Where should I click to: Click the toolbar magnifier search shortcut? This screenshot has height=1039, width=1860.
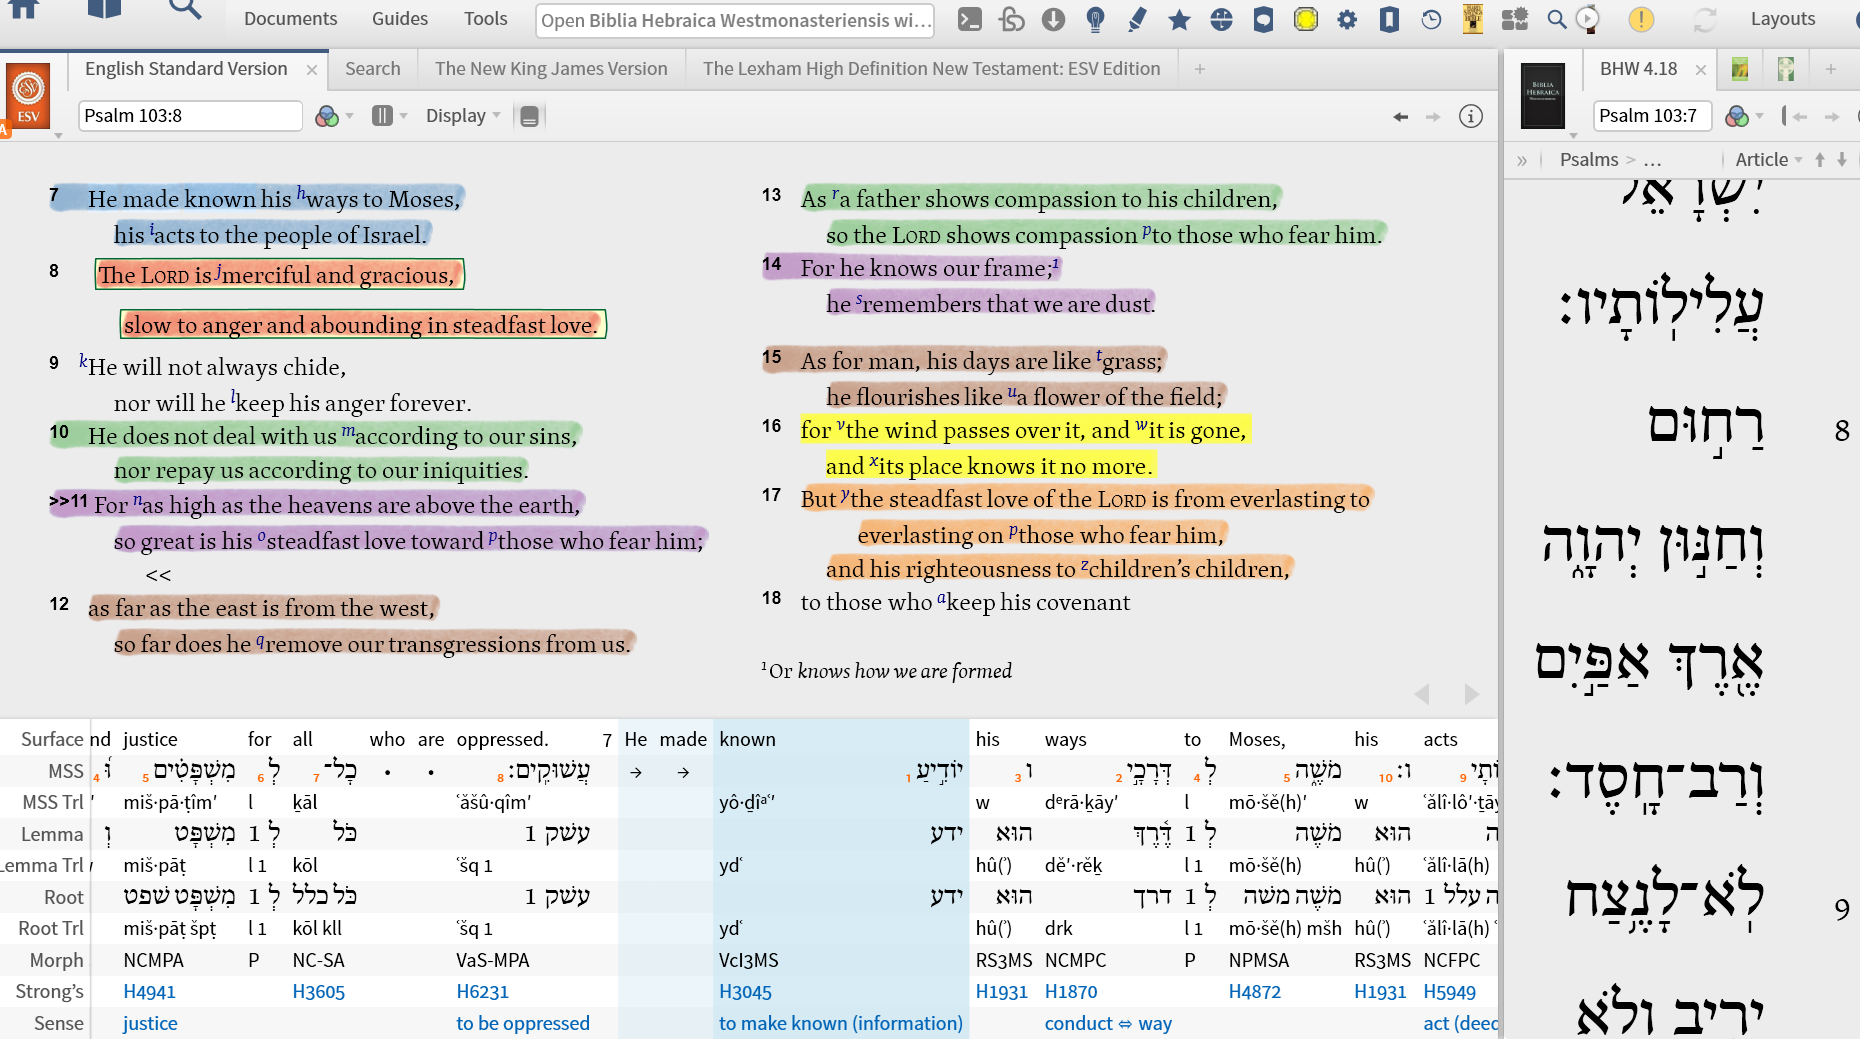pyautogui.click(x=1556, y=19)
